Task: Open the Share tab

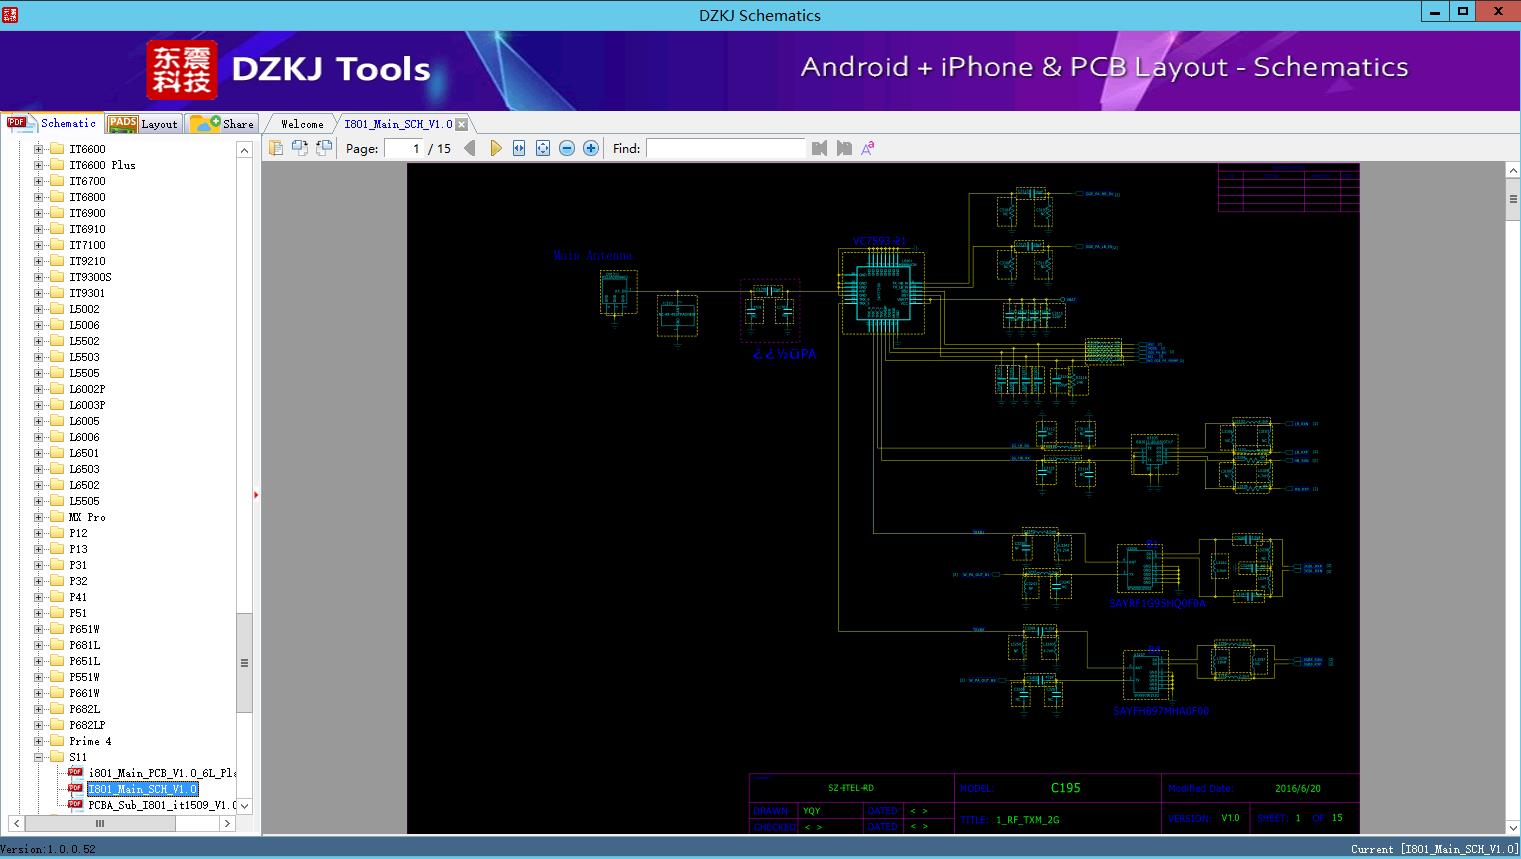Action: point(223,124)
